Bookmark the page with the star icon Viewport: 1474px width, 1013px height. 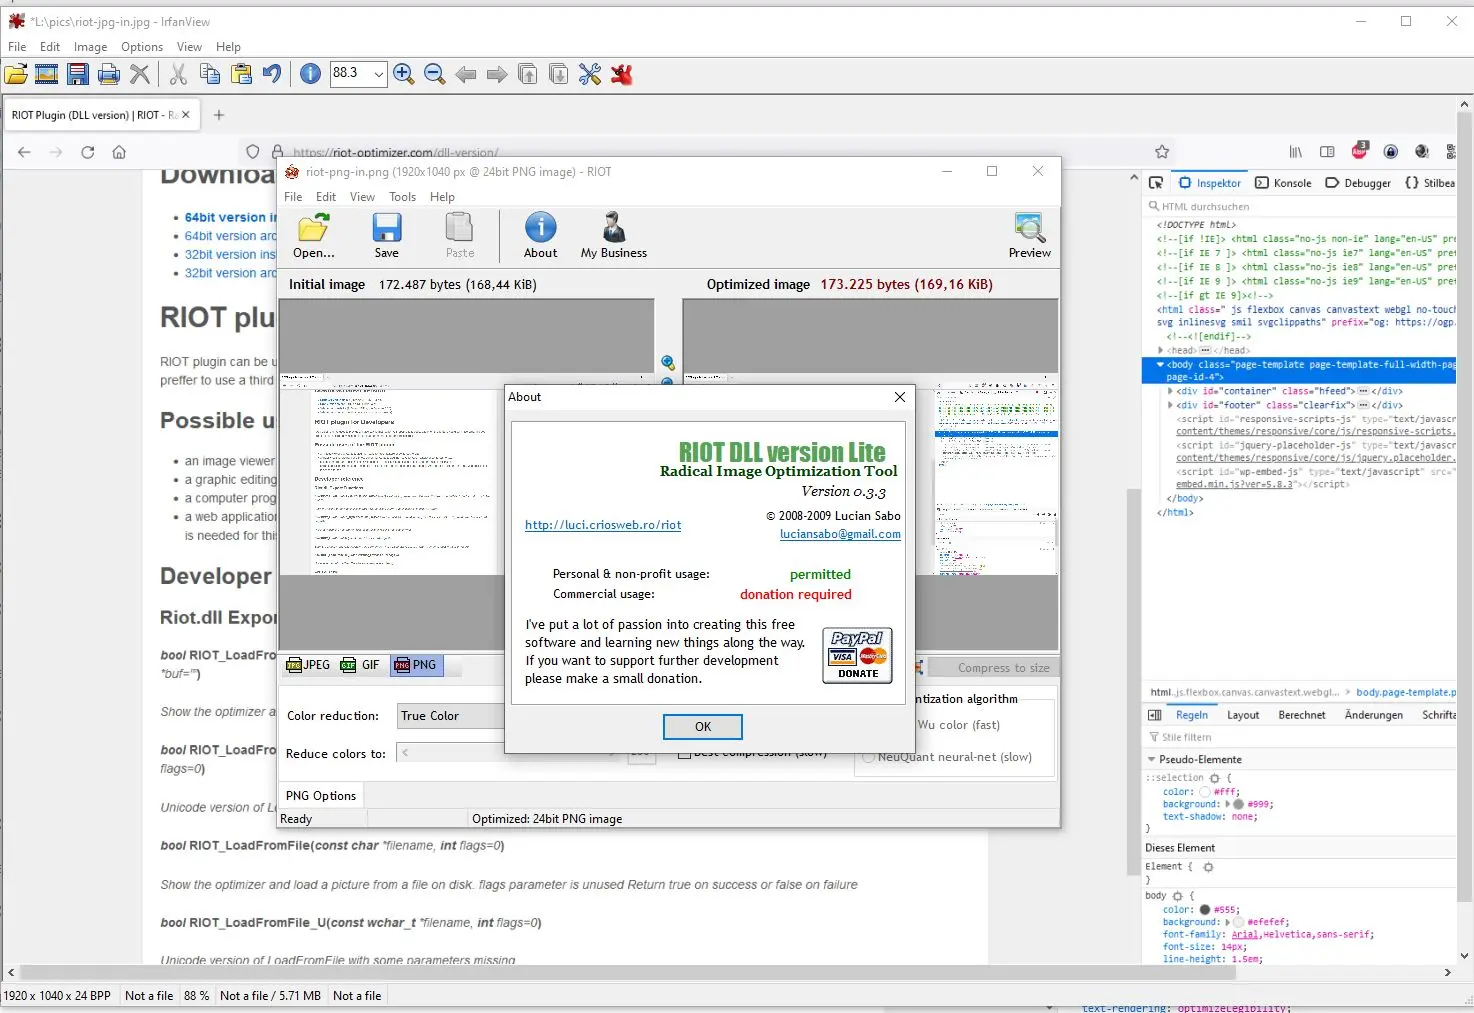(1162, 152)
